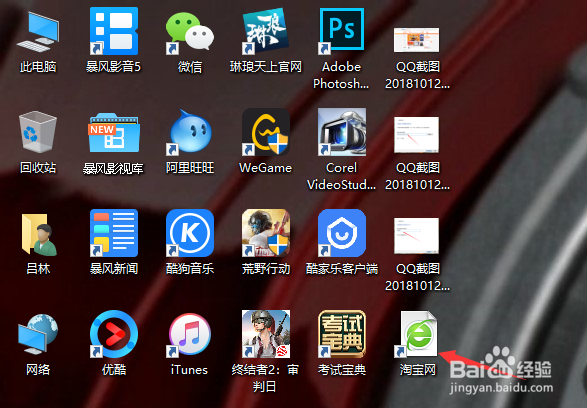Click the 阿里旺旺 blue droplet icon

click(x=190, y=132)
